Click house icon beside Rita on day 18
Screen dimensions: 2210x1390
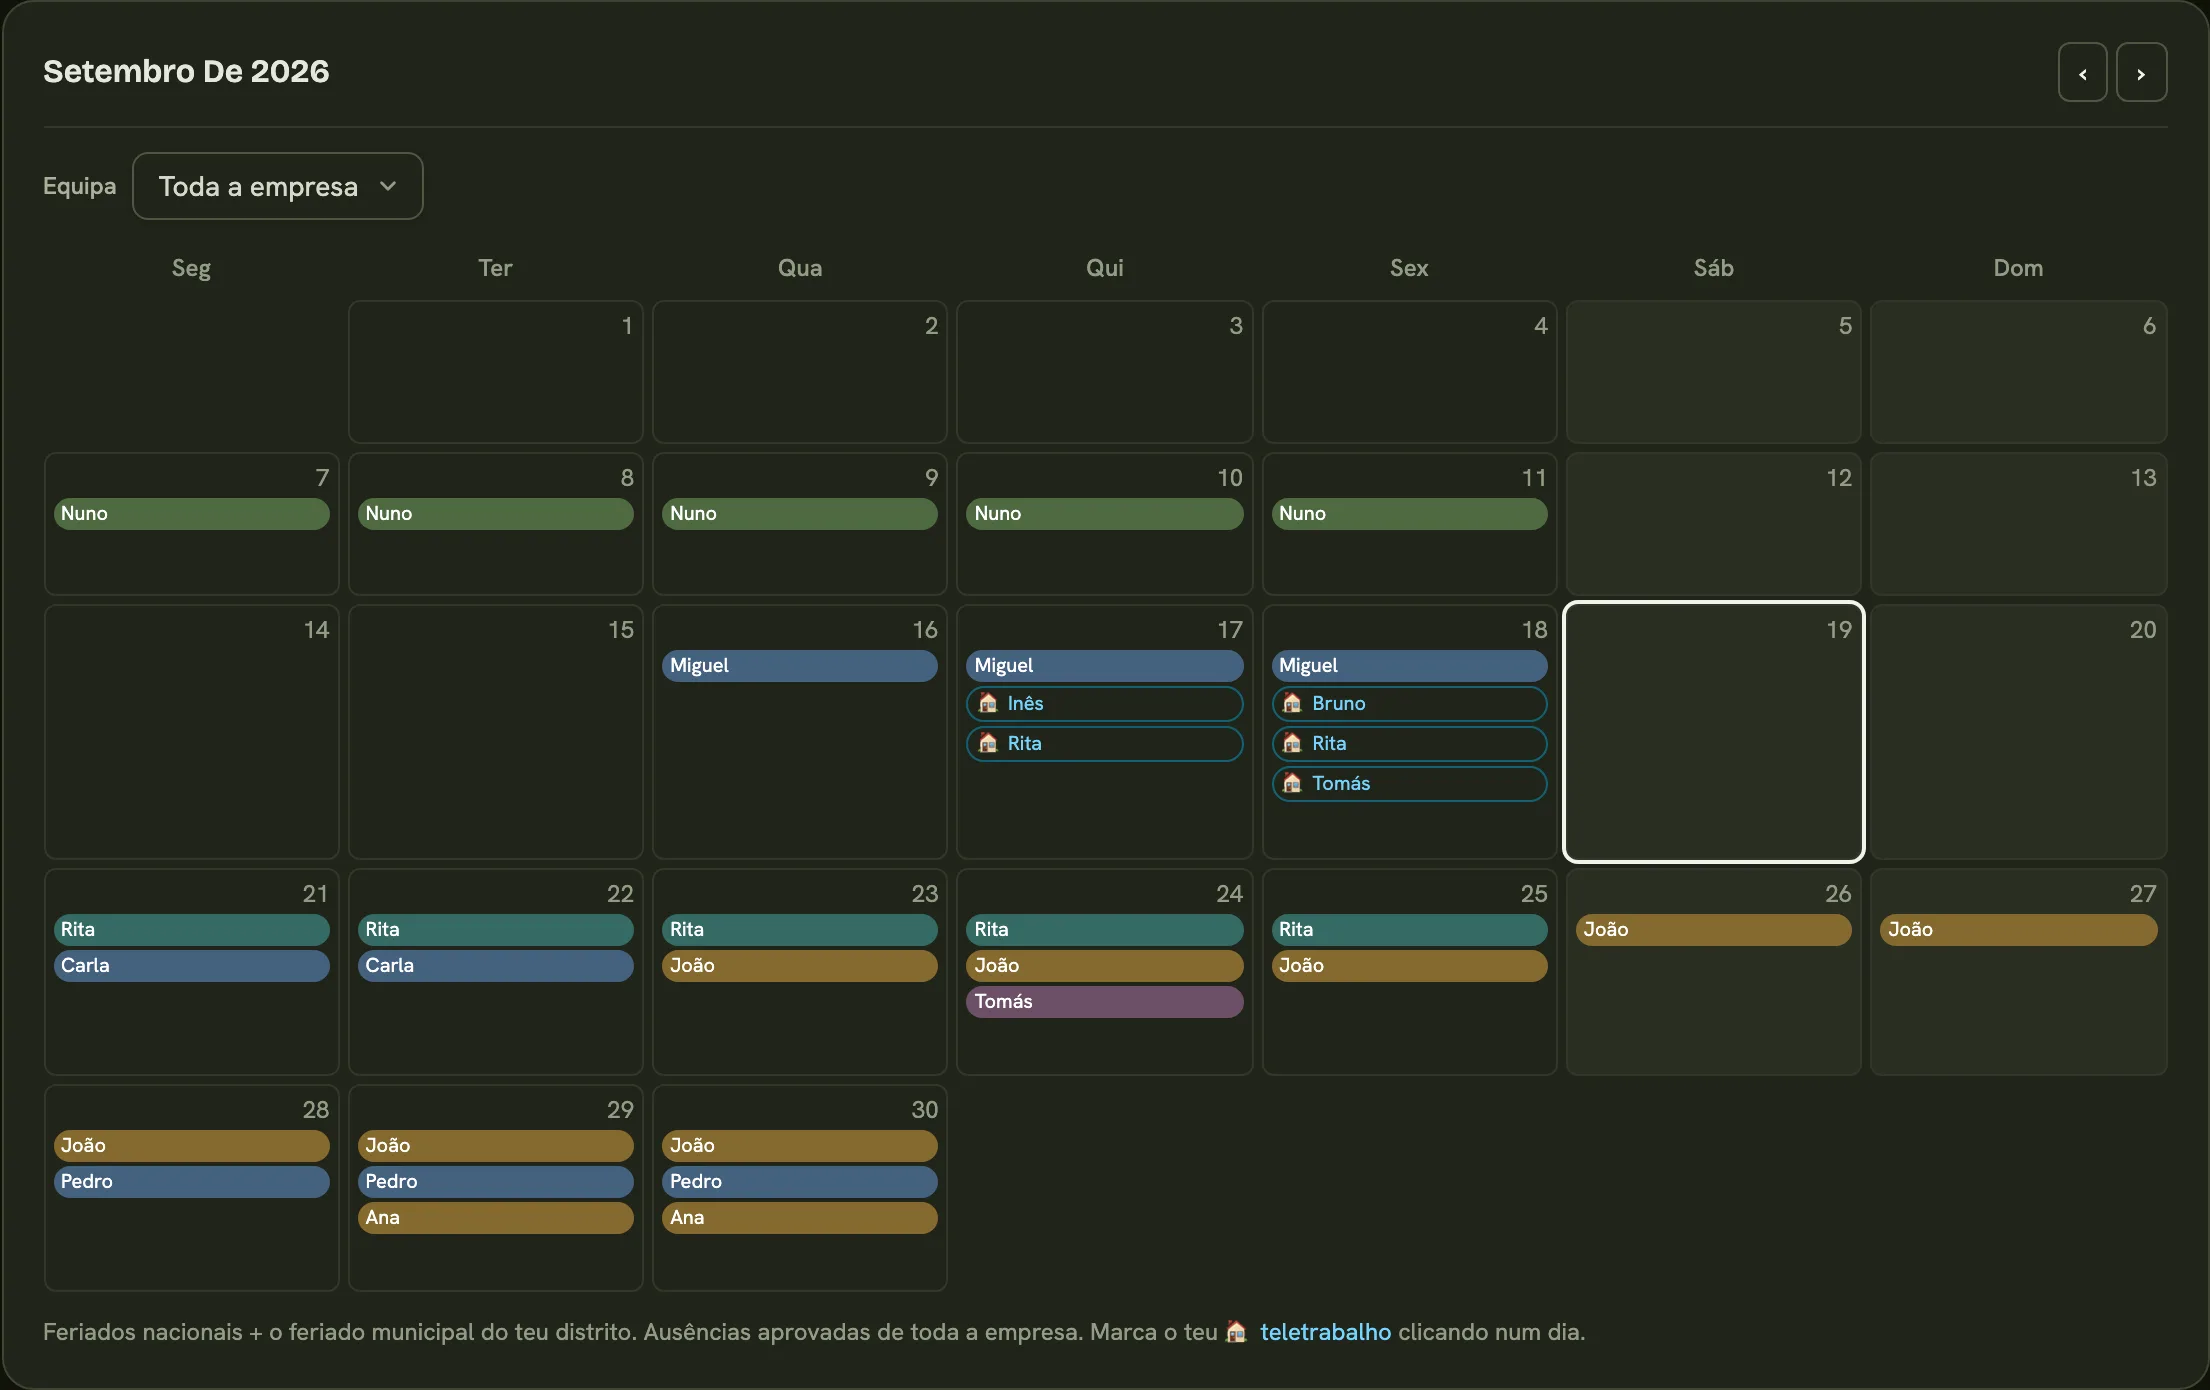[x=1292, y=743]
